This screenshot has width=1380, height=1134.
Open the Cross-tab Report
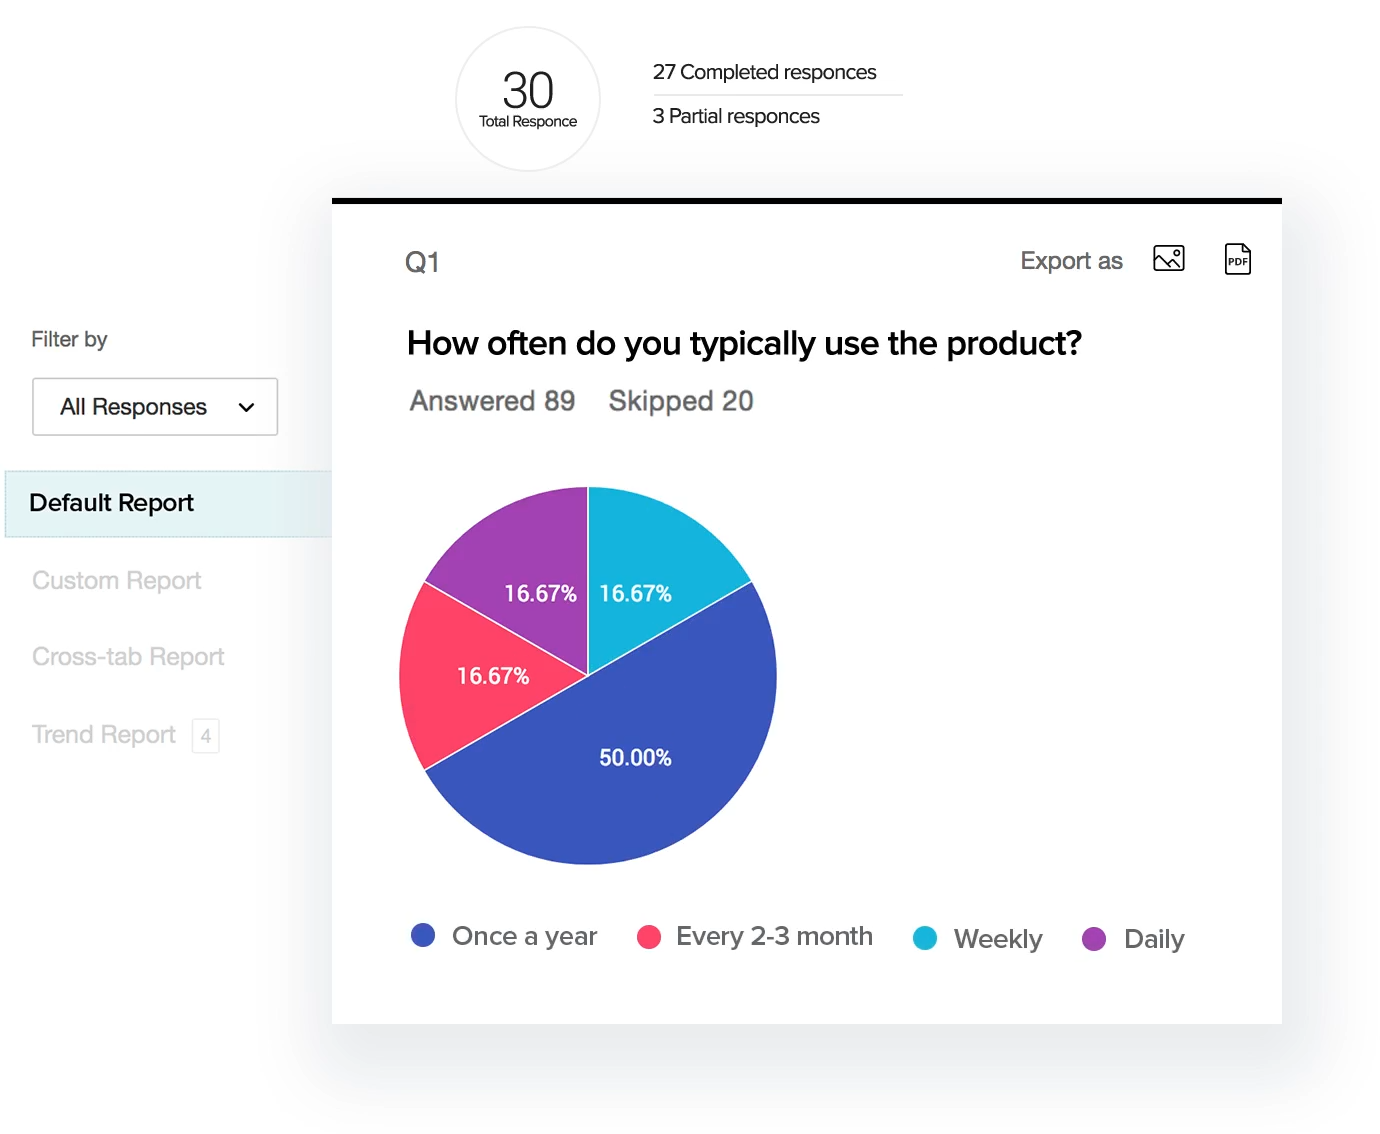(x=128, y=657)
